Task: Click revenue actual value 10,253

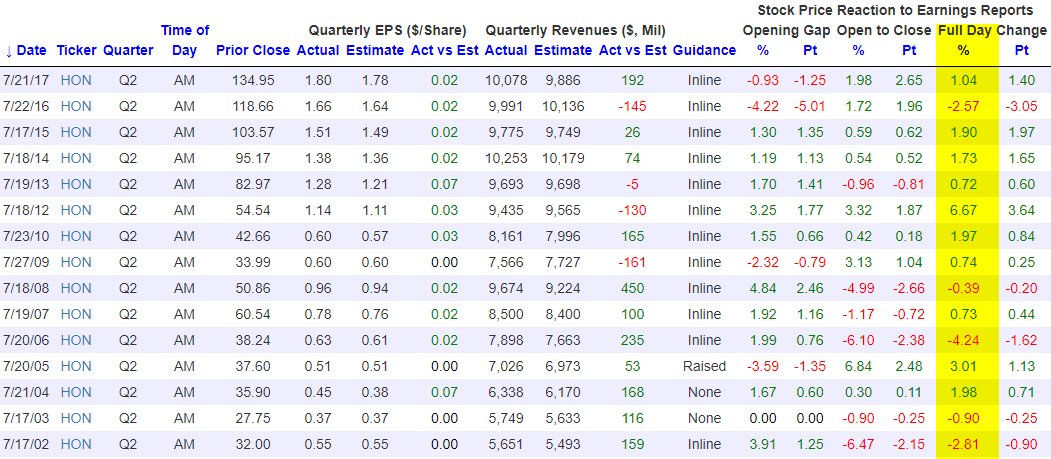Action: 505,158
